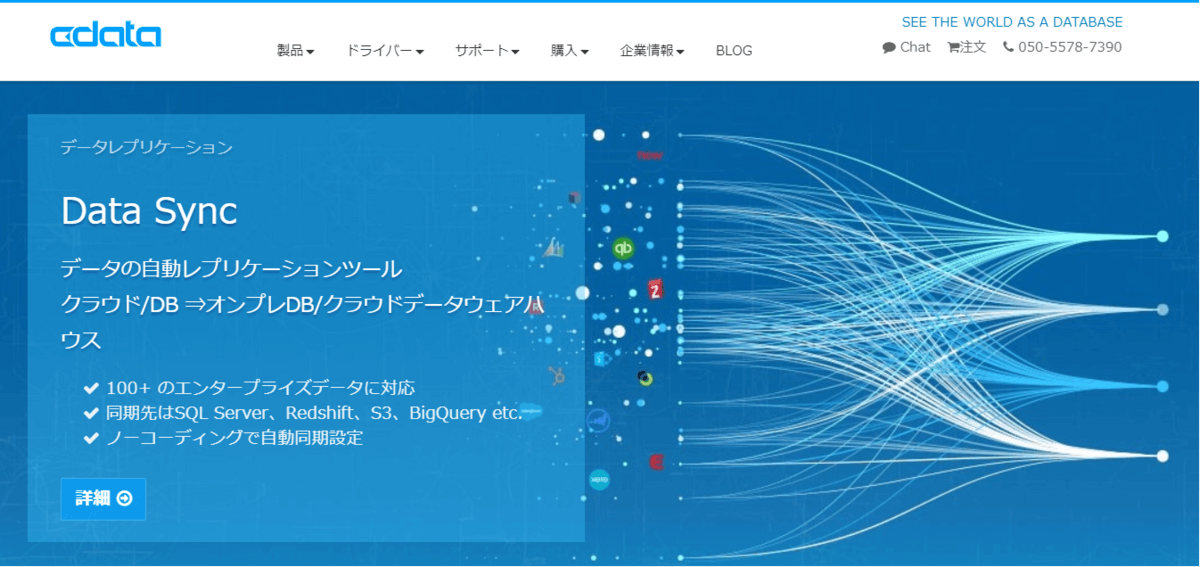Viewport: 1200px width, 567px height.
Task: Click the 注文 order link
Action: click(x=967, y=47)
